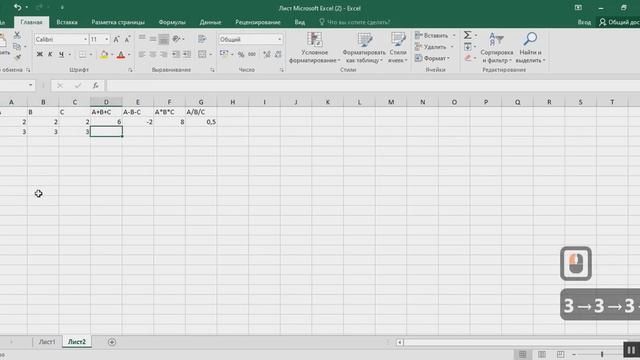Click the Fill down arrow icon

(468, 47)
